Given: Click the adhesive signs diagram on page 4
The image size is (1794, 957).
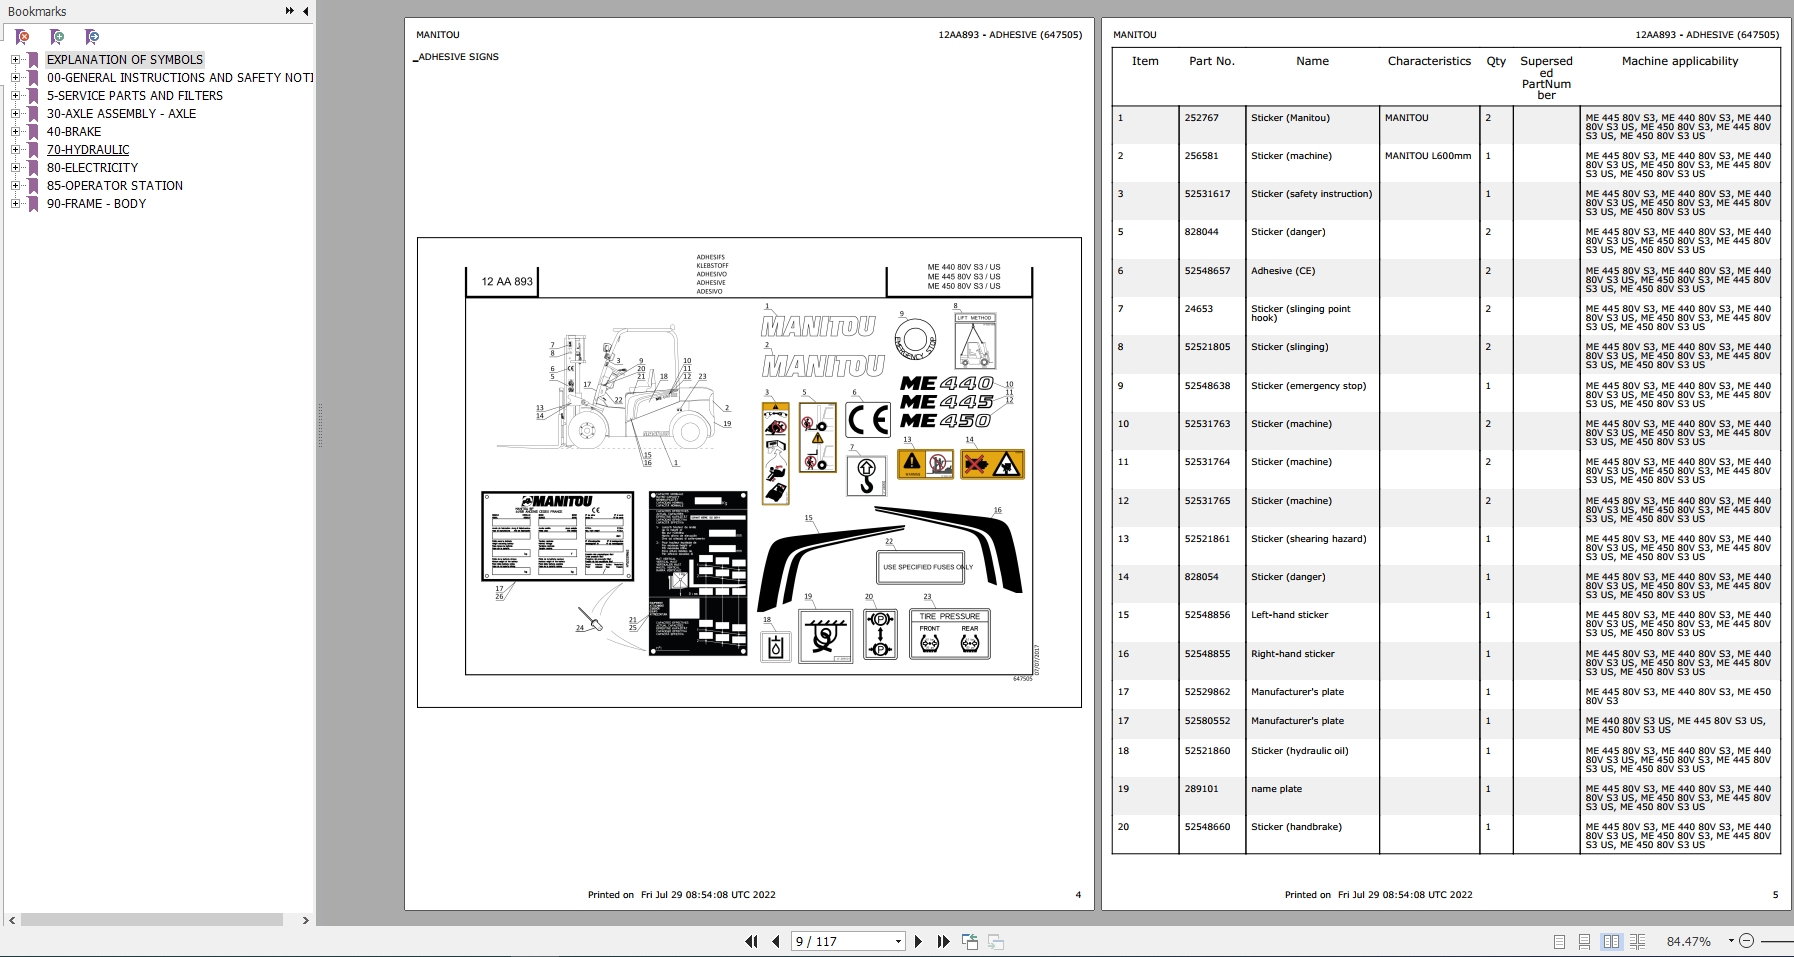Looking at the screenshot, I should point(749,472).
